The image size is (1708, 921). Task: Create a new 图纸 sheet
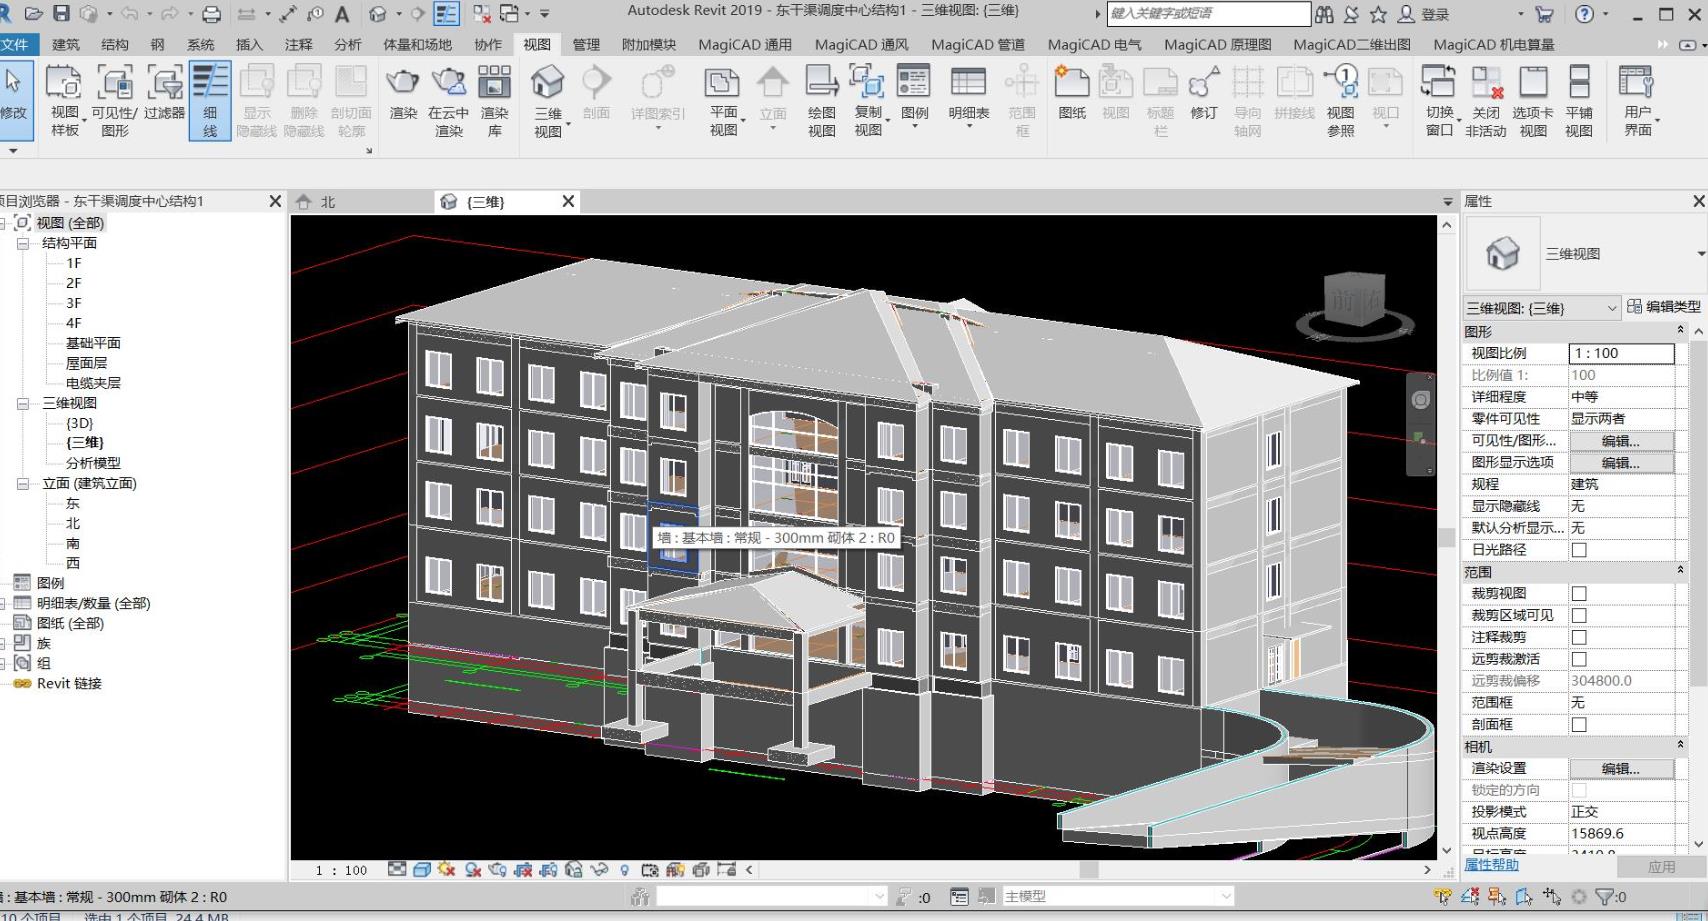coord(1072,93)
